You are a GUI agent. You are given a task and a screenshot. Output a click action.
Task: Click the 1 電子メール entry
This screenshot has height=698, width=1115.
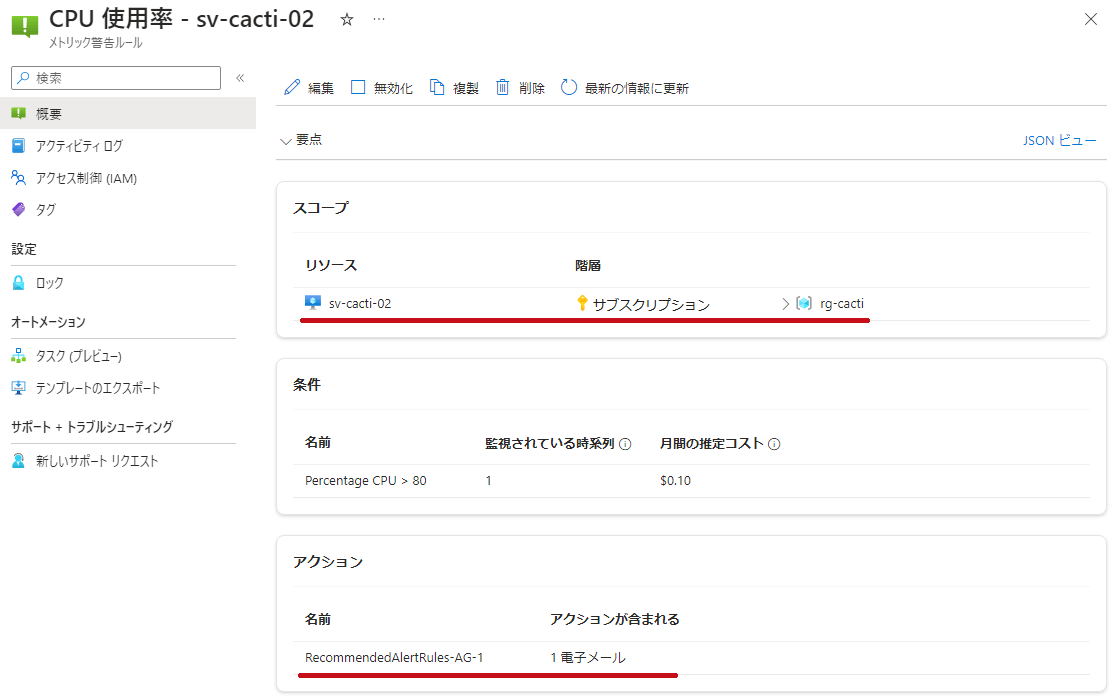[588, 657]
